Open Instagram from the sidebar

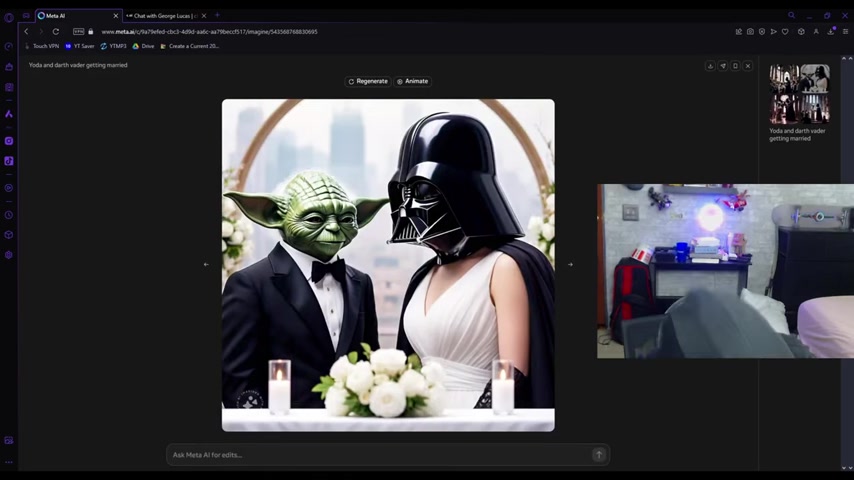9,141
